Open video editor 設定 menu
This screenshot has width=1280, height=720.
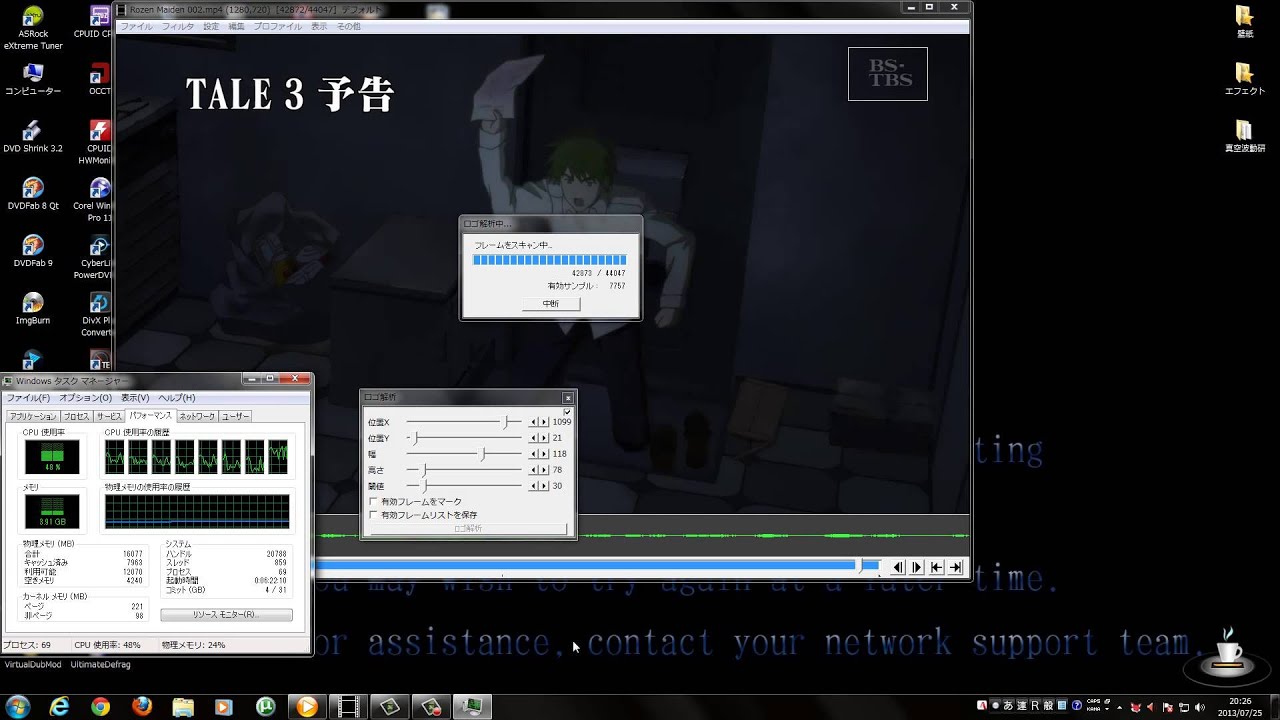pyautogui.click(x=211, y=26)
